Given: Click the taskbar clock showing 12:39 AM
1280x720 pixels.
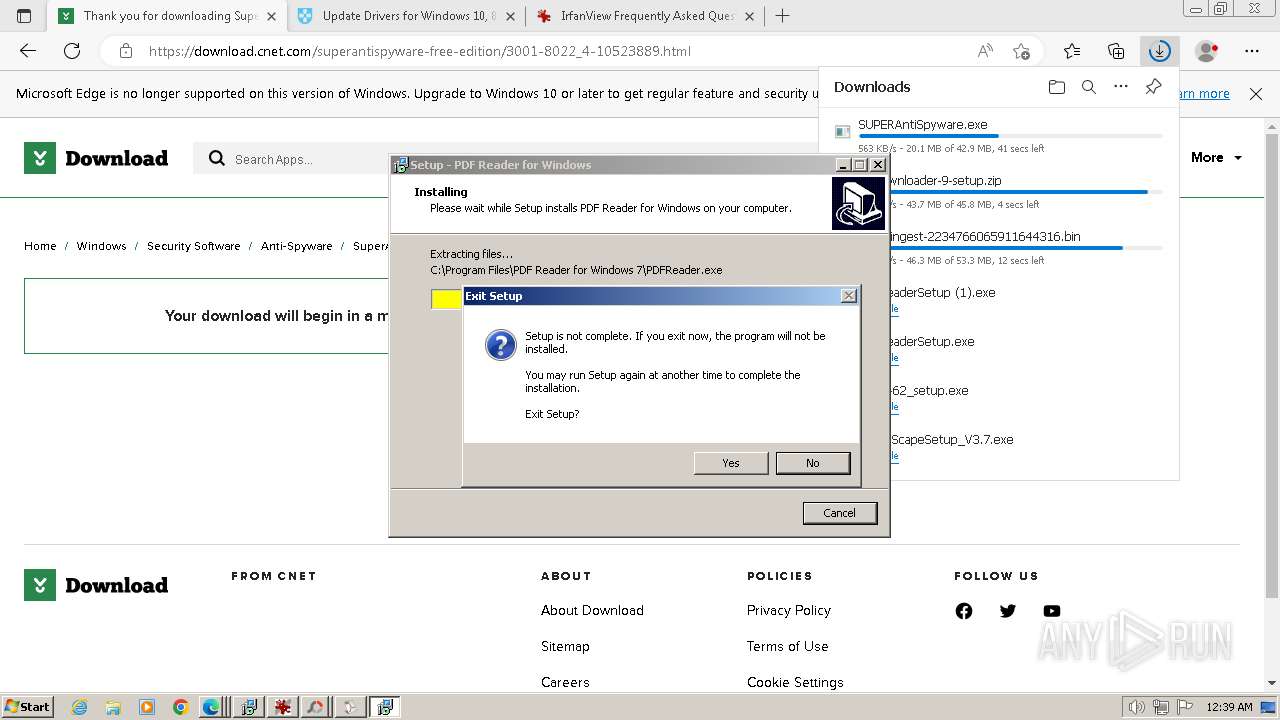Looking at the screenshot, I should [x=1229, y=707].
